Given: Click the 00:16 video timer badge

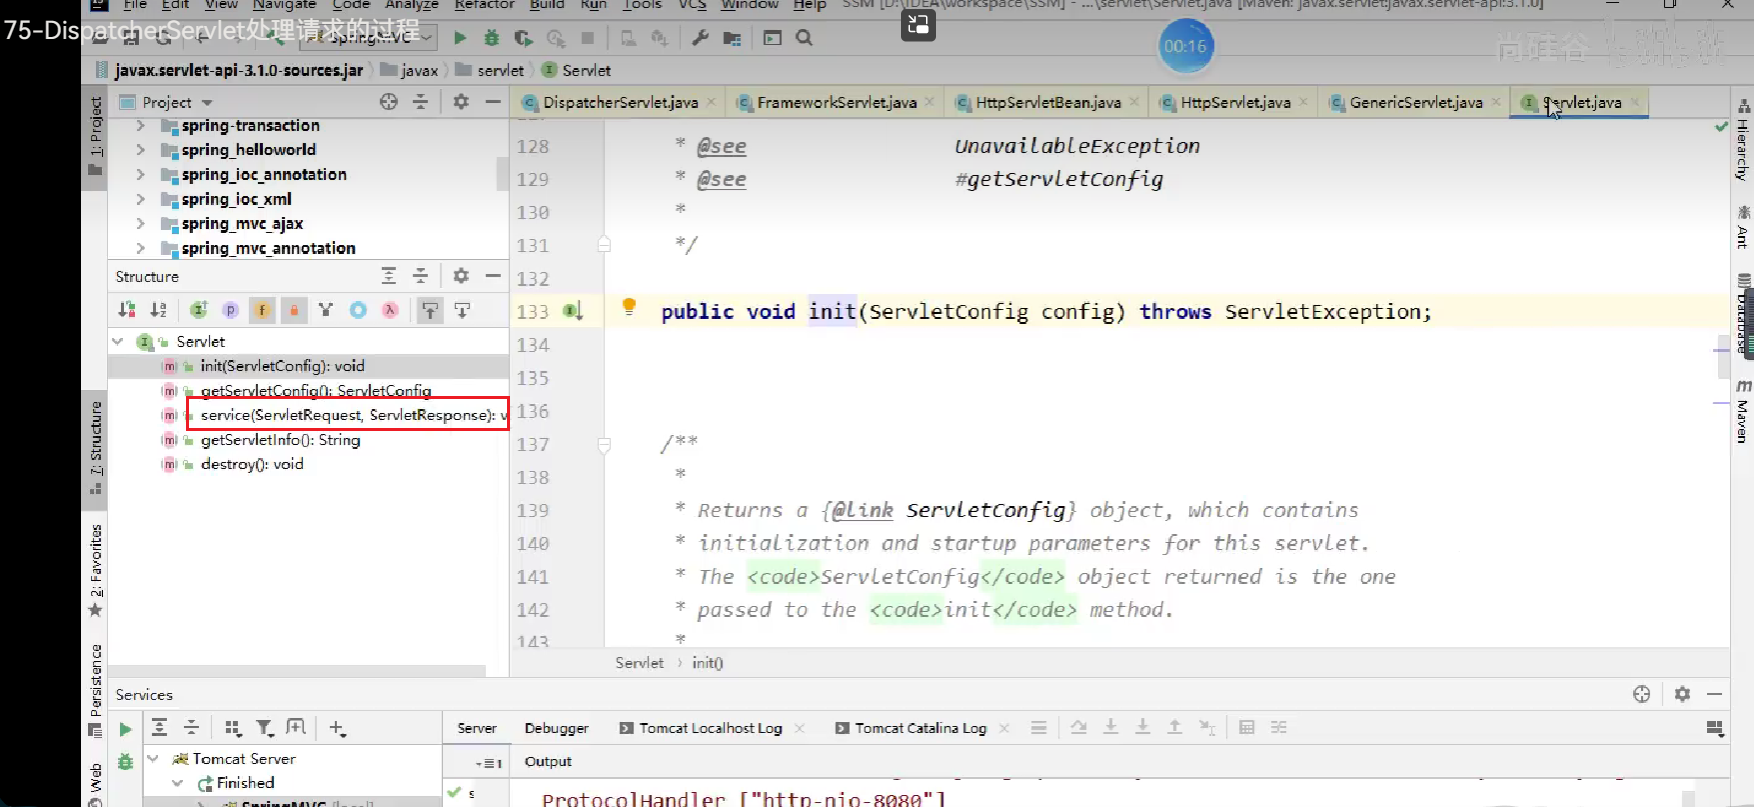Looking at the screenshot, I should 1185,46.
